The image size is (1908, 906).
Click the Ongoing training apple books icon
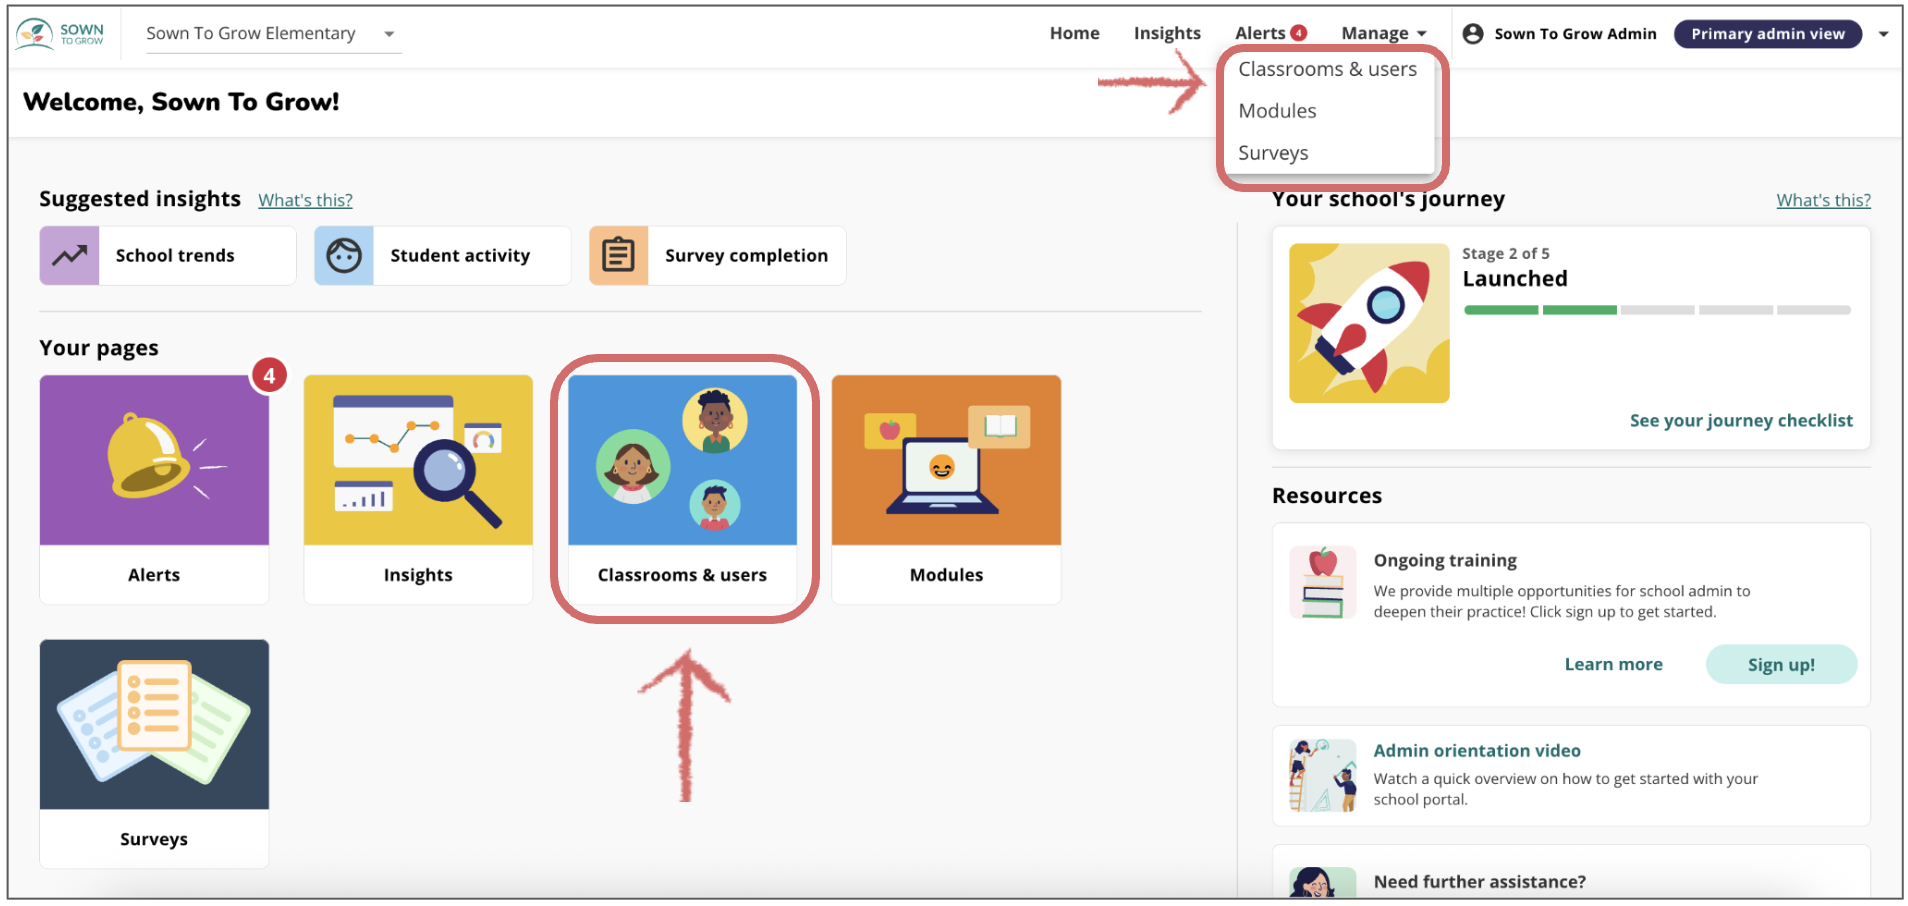1323,582
